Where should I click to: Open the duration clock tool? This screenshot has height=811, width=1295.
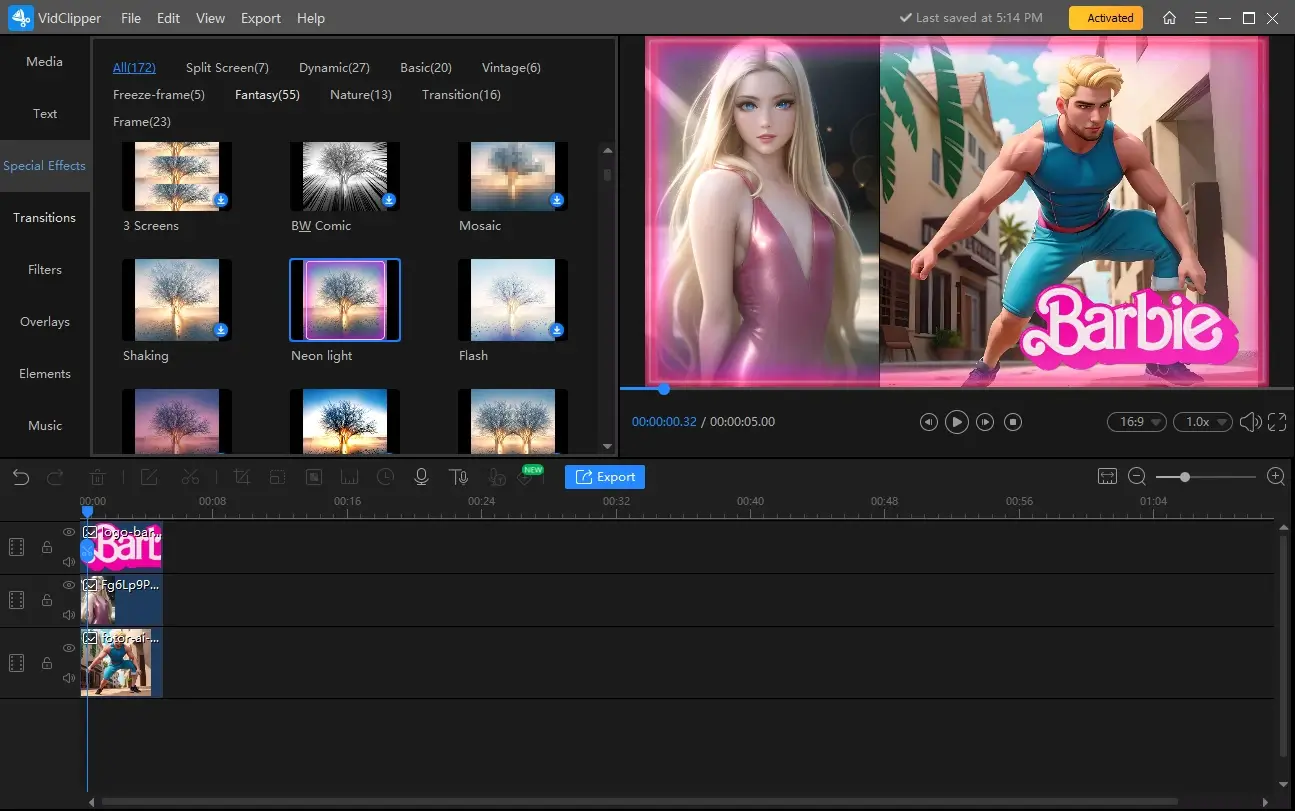coord(385,477)
